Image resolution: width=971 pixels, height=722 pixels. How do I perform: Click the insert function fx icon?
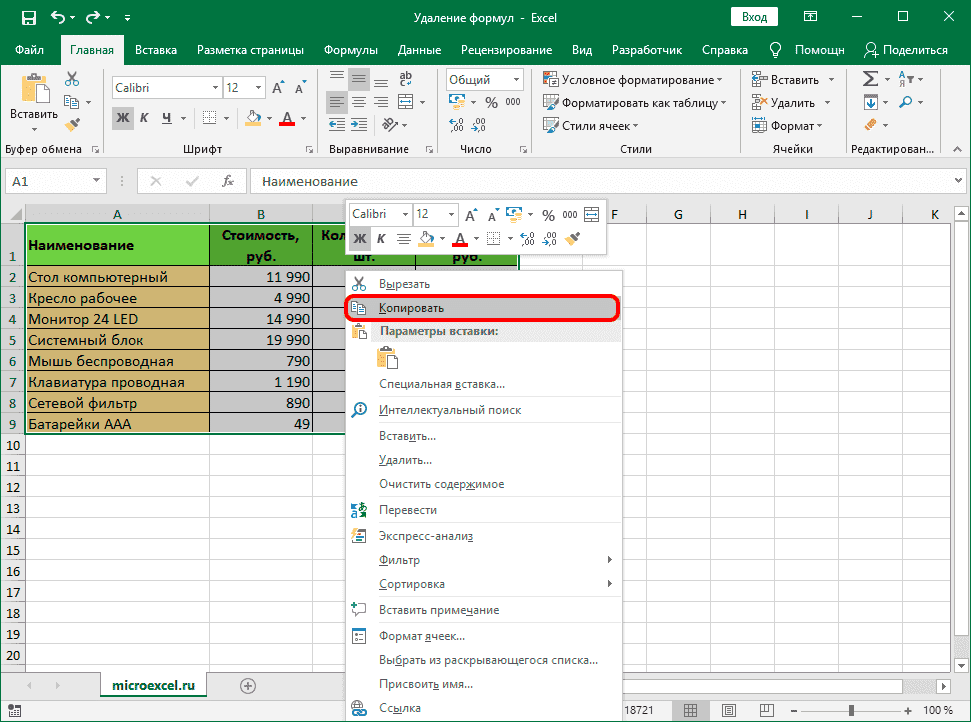(228, 181)
